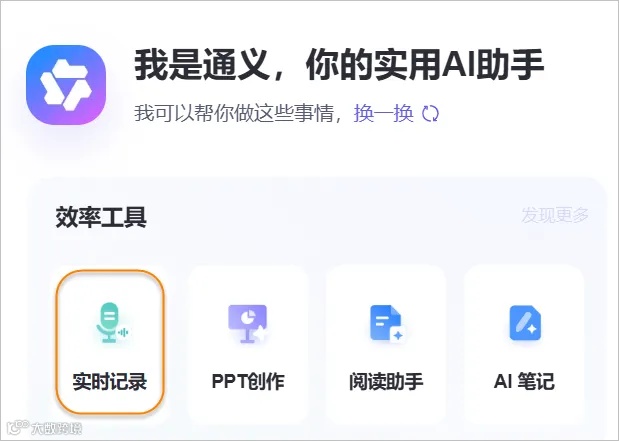Image resolution: width=619 pixels, height=441 pixels.
Task: Click the 实时记录 label
Action: click(x=110, y=381)
